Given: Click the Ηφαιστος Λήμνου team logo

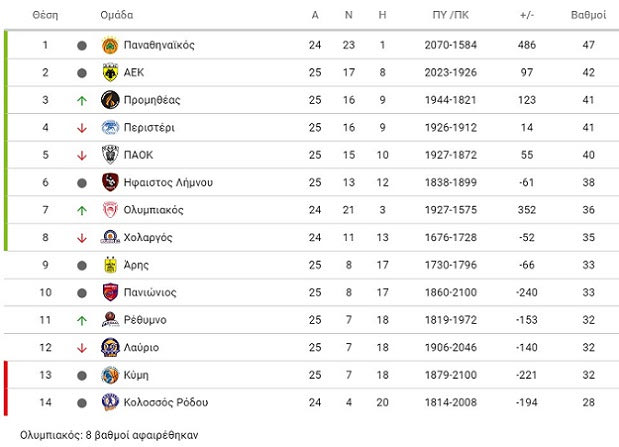Looking at the screenshot, I should point(110,182).
